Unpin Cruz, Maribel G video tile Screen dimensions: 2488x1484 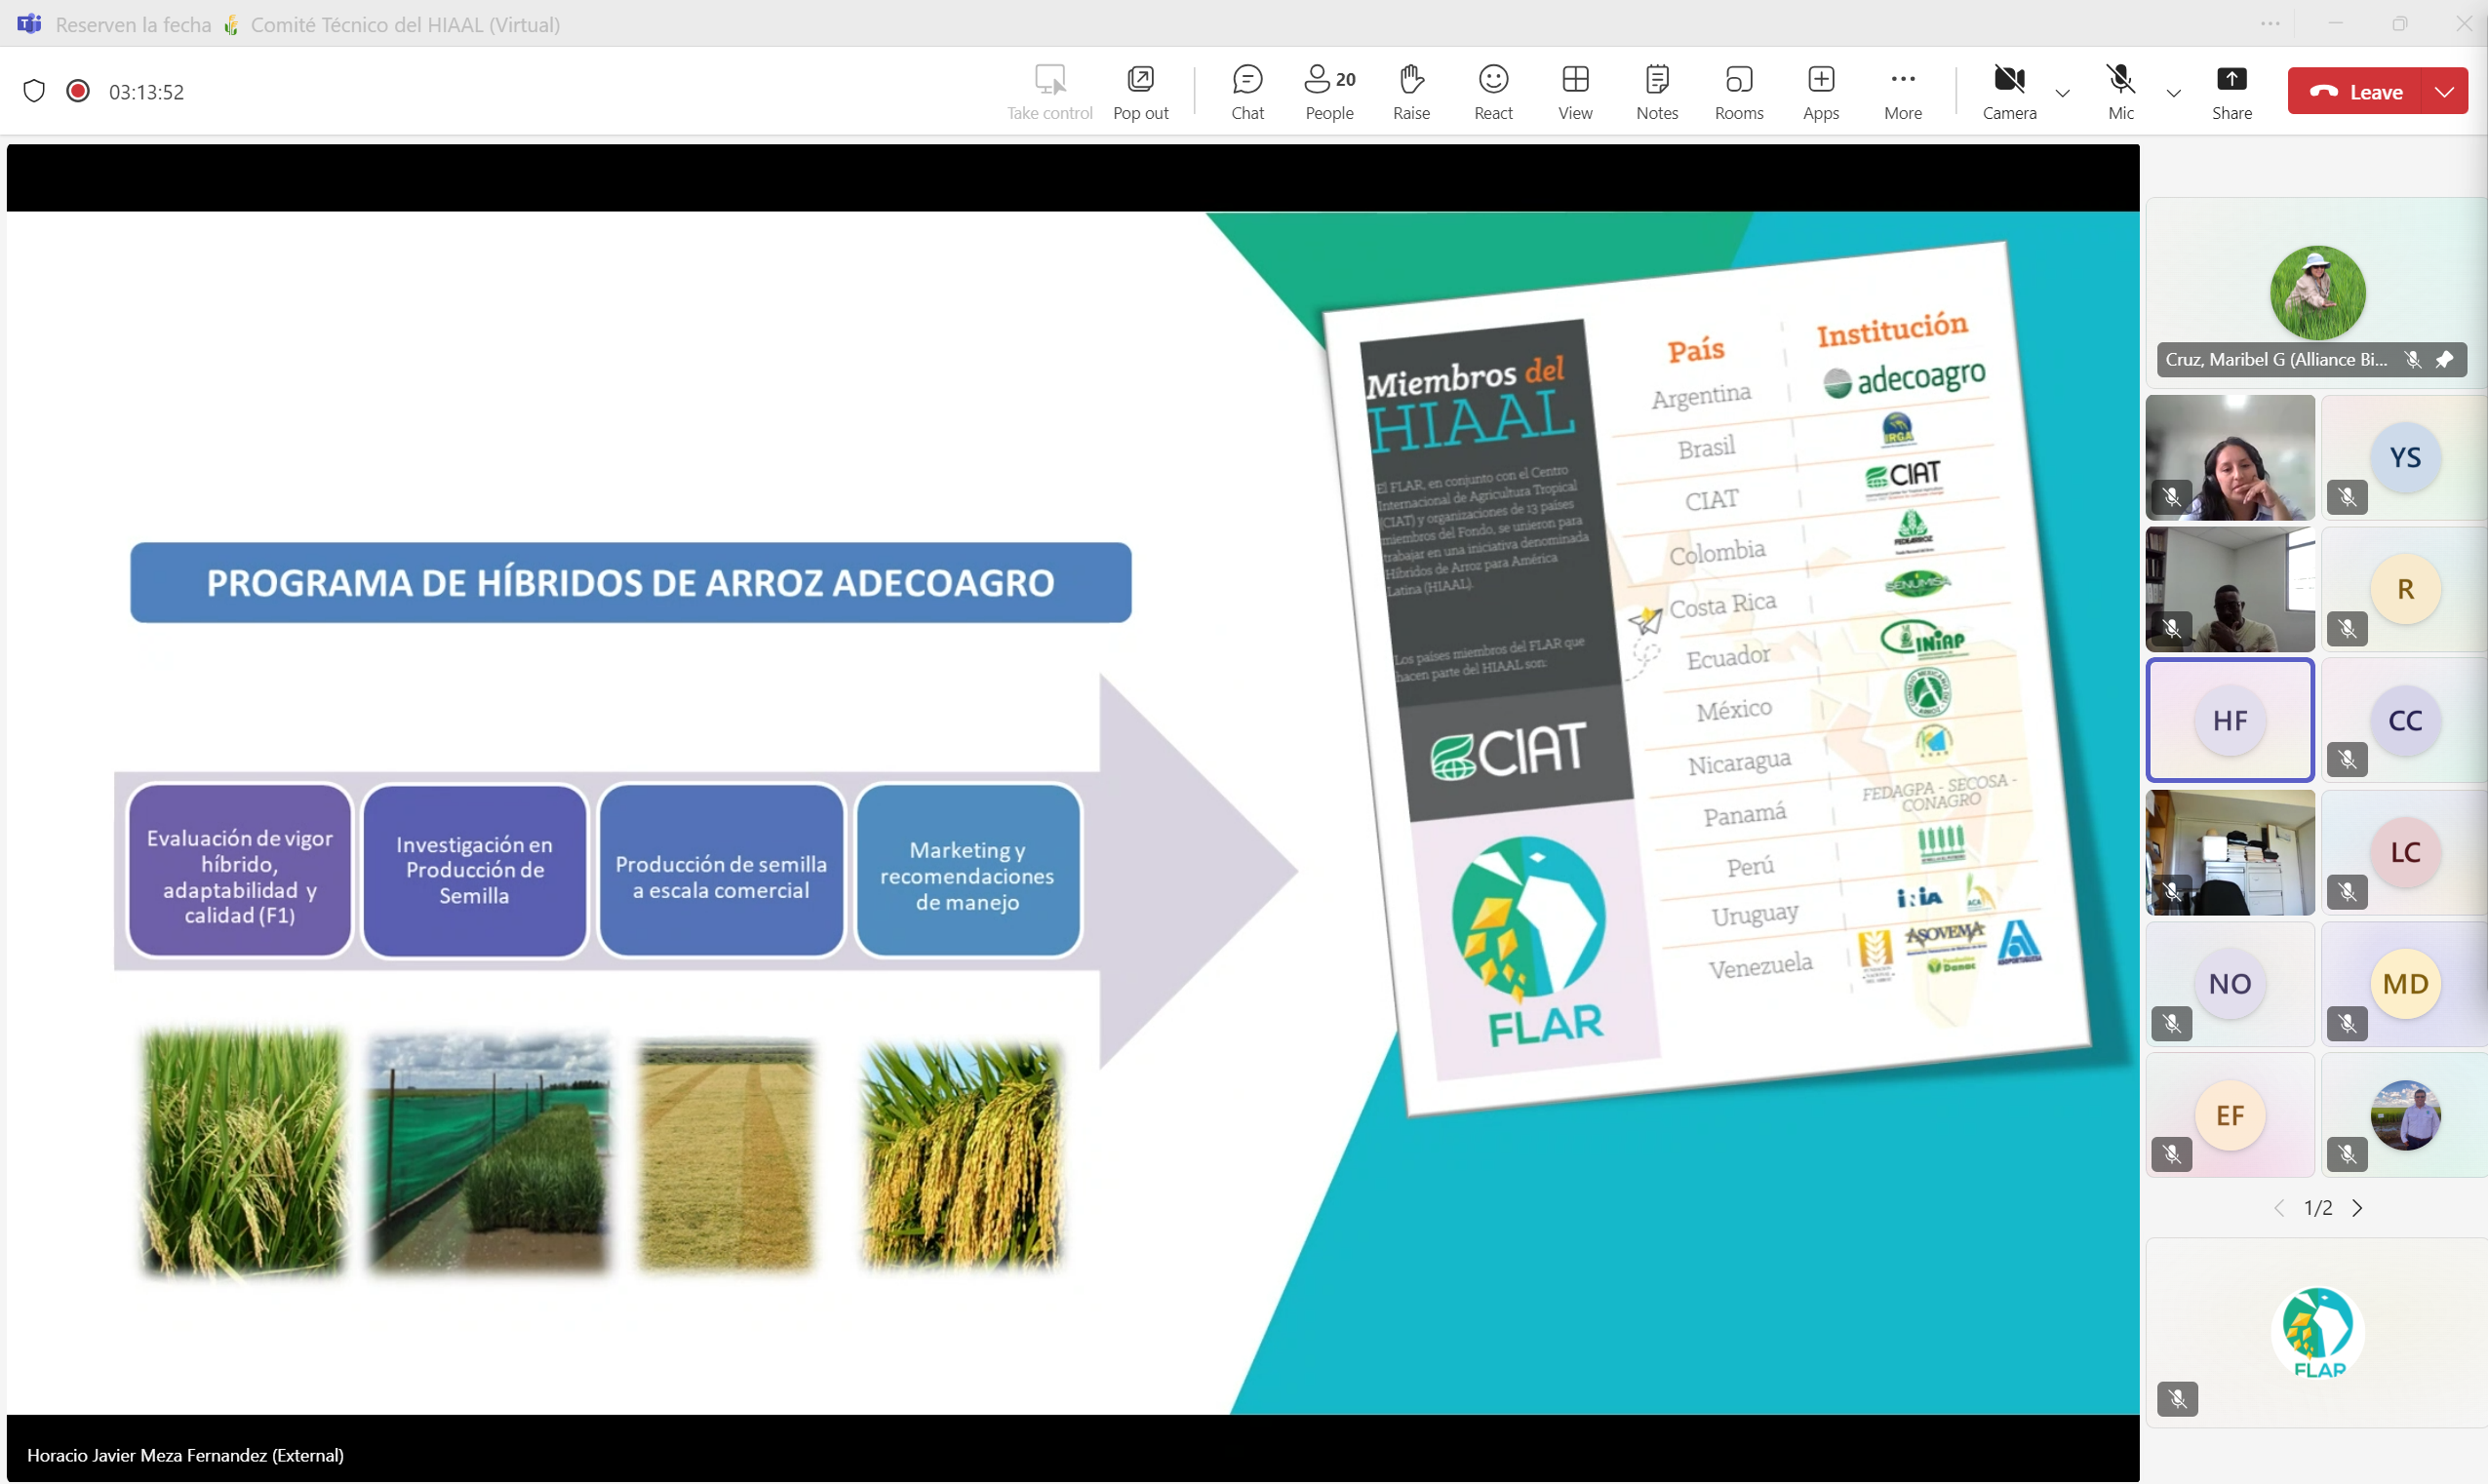(x=2444, y=359)
